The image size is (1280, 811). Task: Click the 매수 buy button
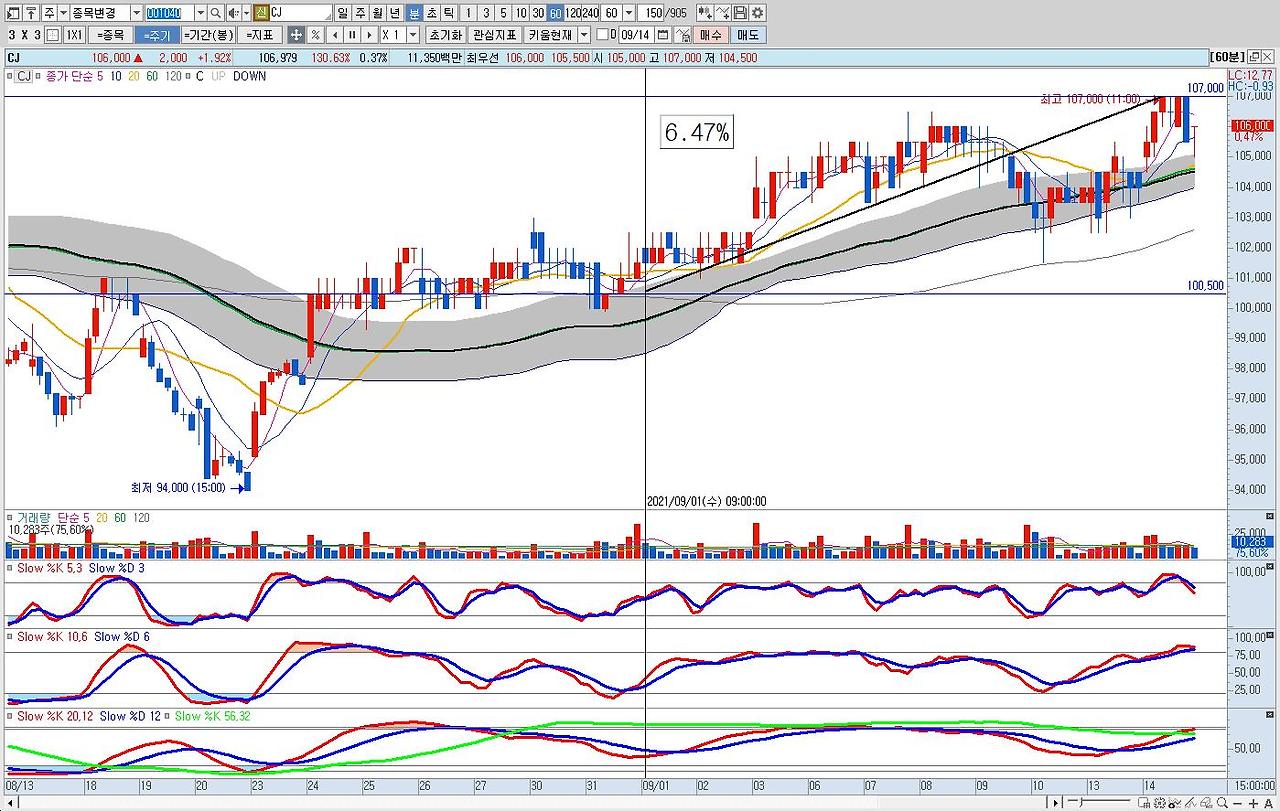[709, 34]
